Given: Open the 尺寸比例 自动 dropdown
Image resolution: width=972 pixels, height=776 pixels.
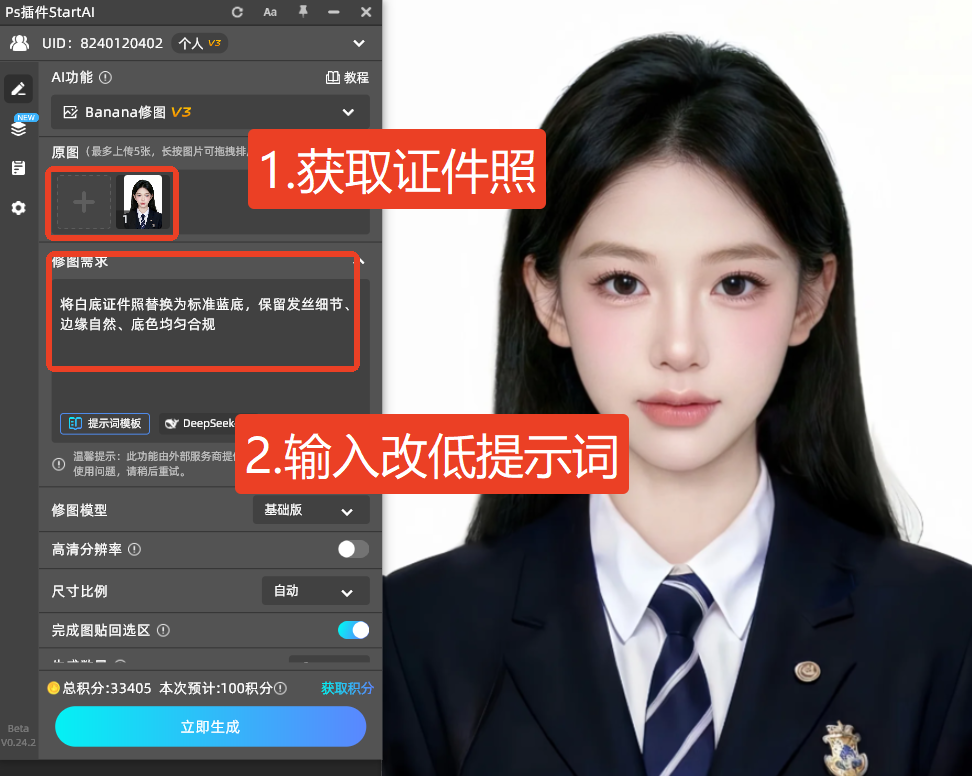Looking at the screenshot, I should 316,591.
